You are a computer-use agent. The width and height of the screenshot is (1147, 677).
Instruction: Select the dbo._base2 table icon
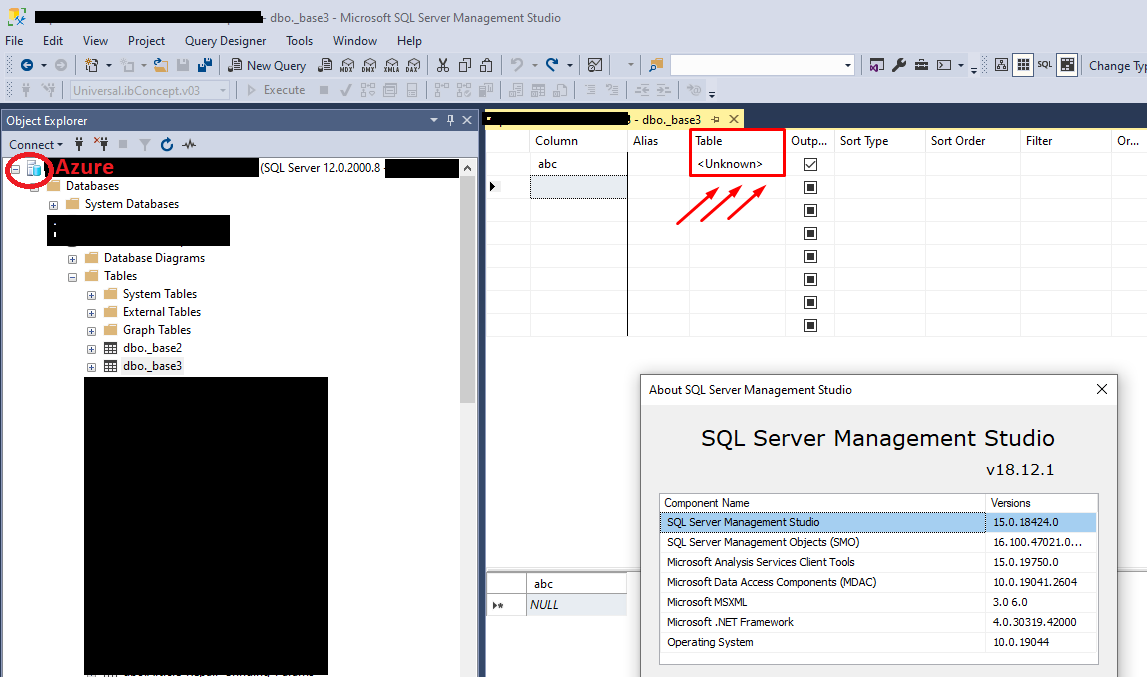point(110,348)
